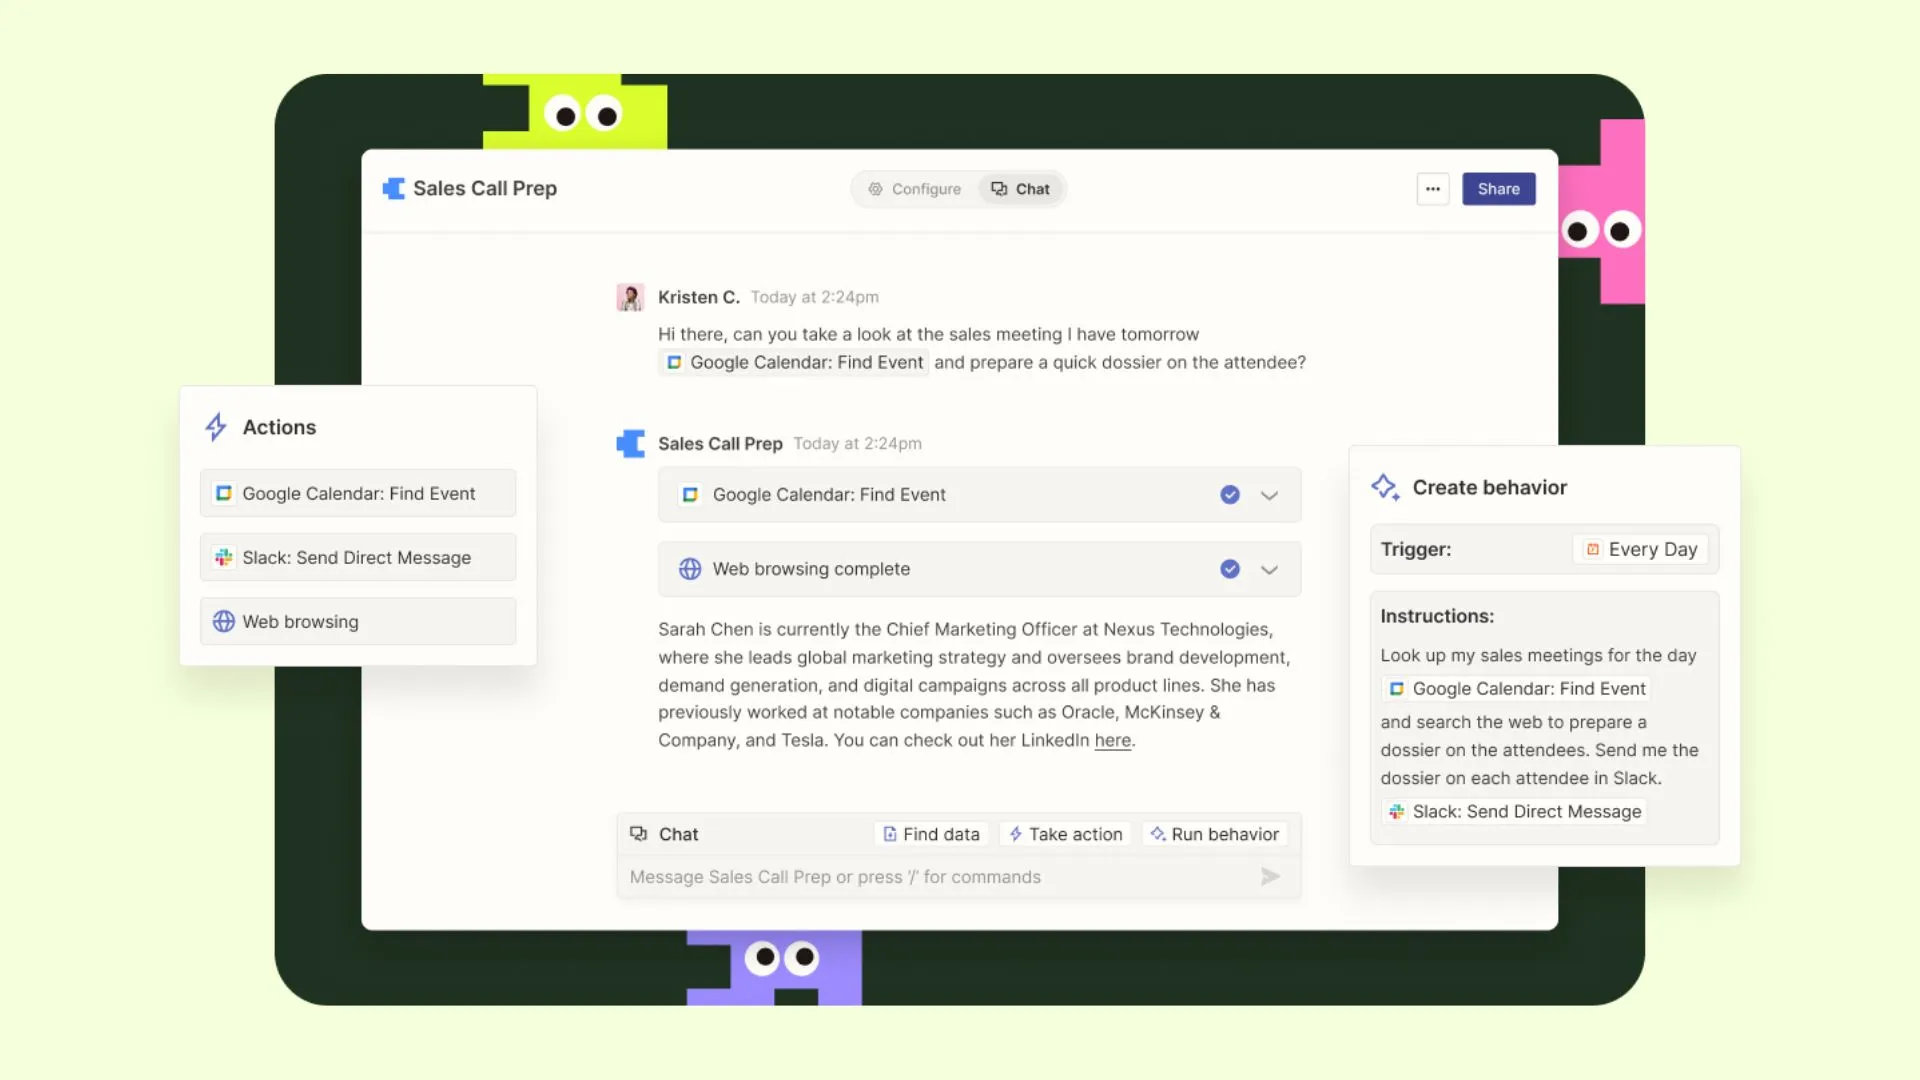Click the Trigger label row
Screen dimensions: 1920x1080
coord(1544,549)
